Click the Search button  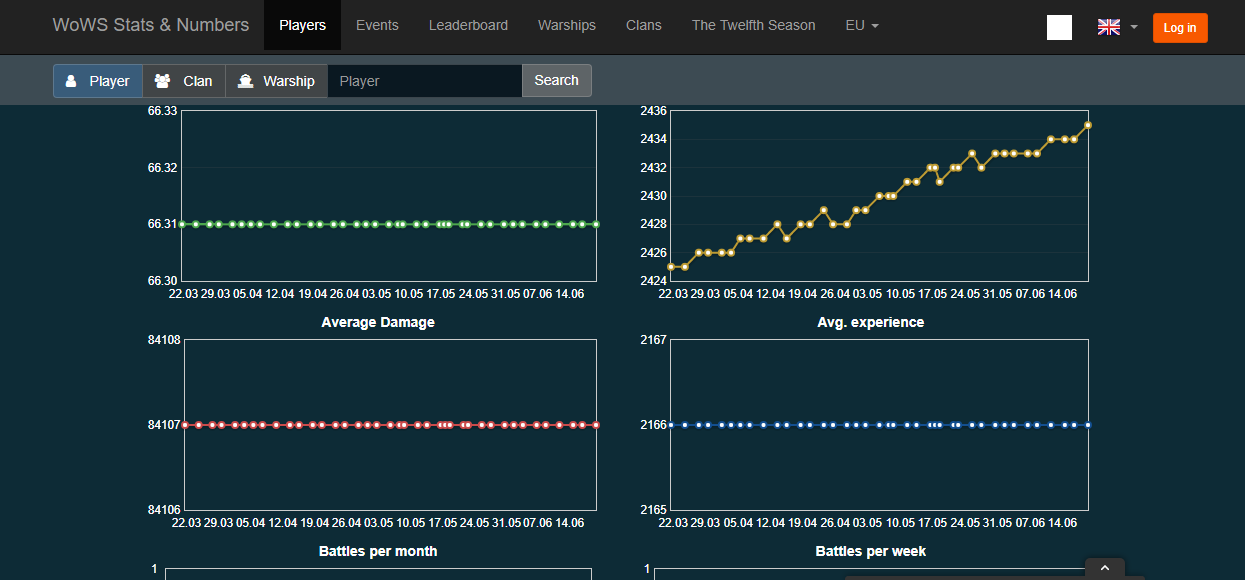pyautogui.click(x=557, y=81)
